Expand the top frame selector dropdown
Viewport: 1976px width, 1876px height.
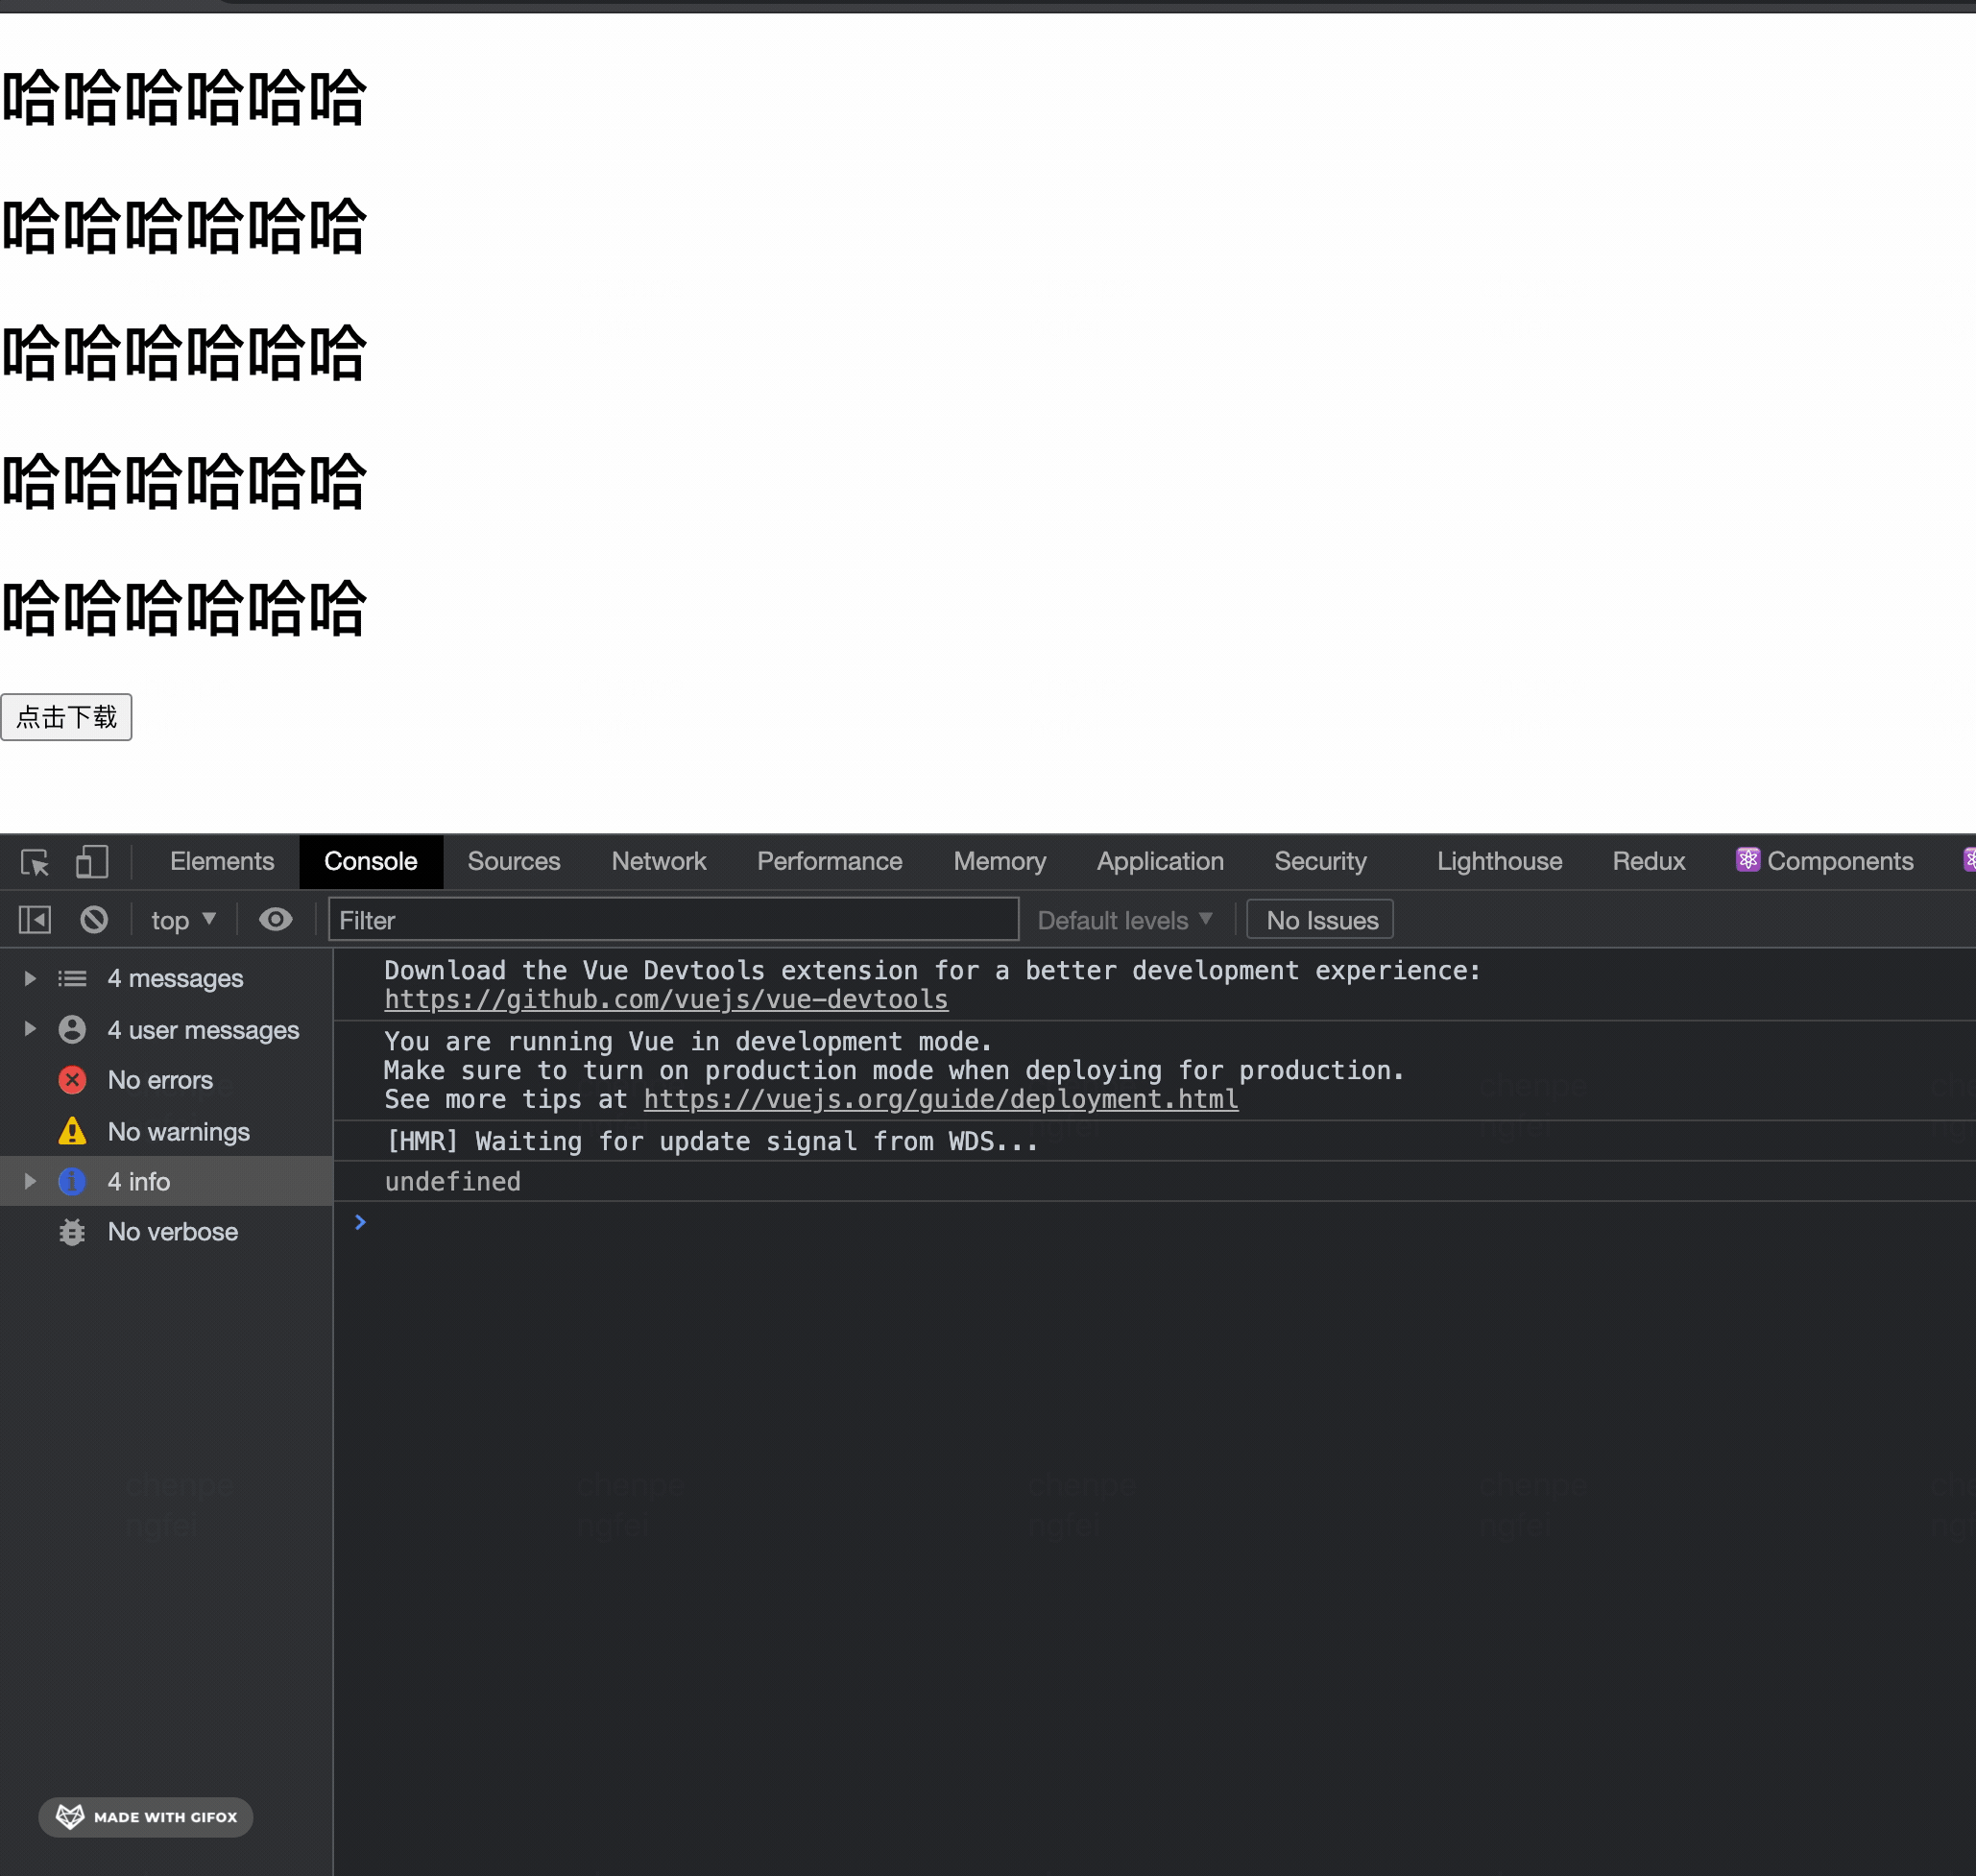[181, 919]
